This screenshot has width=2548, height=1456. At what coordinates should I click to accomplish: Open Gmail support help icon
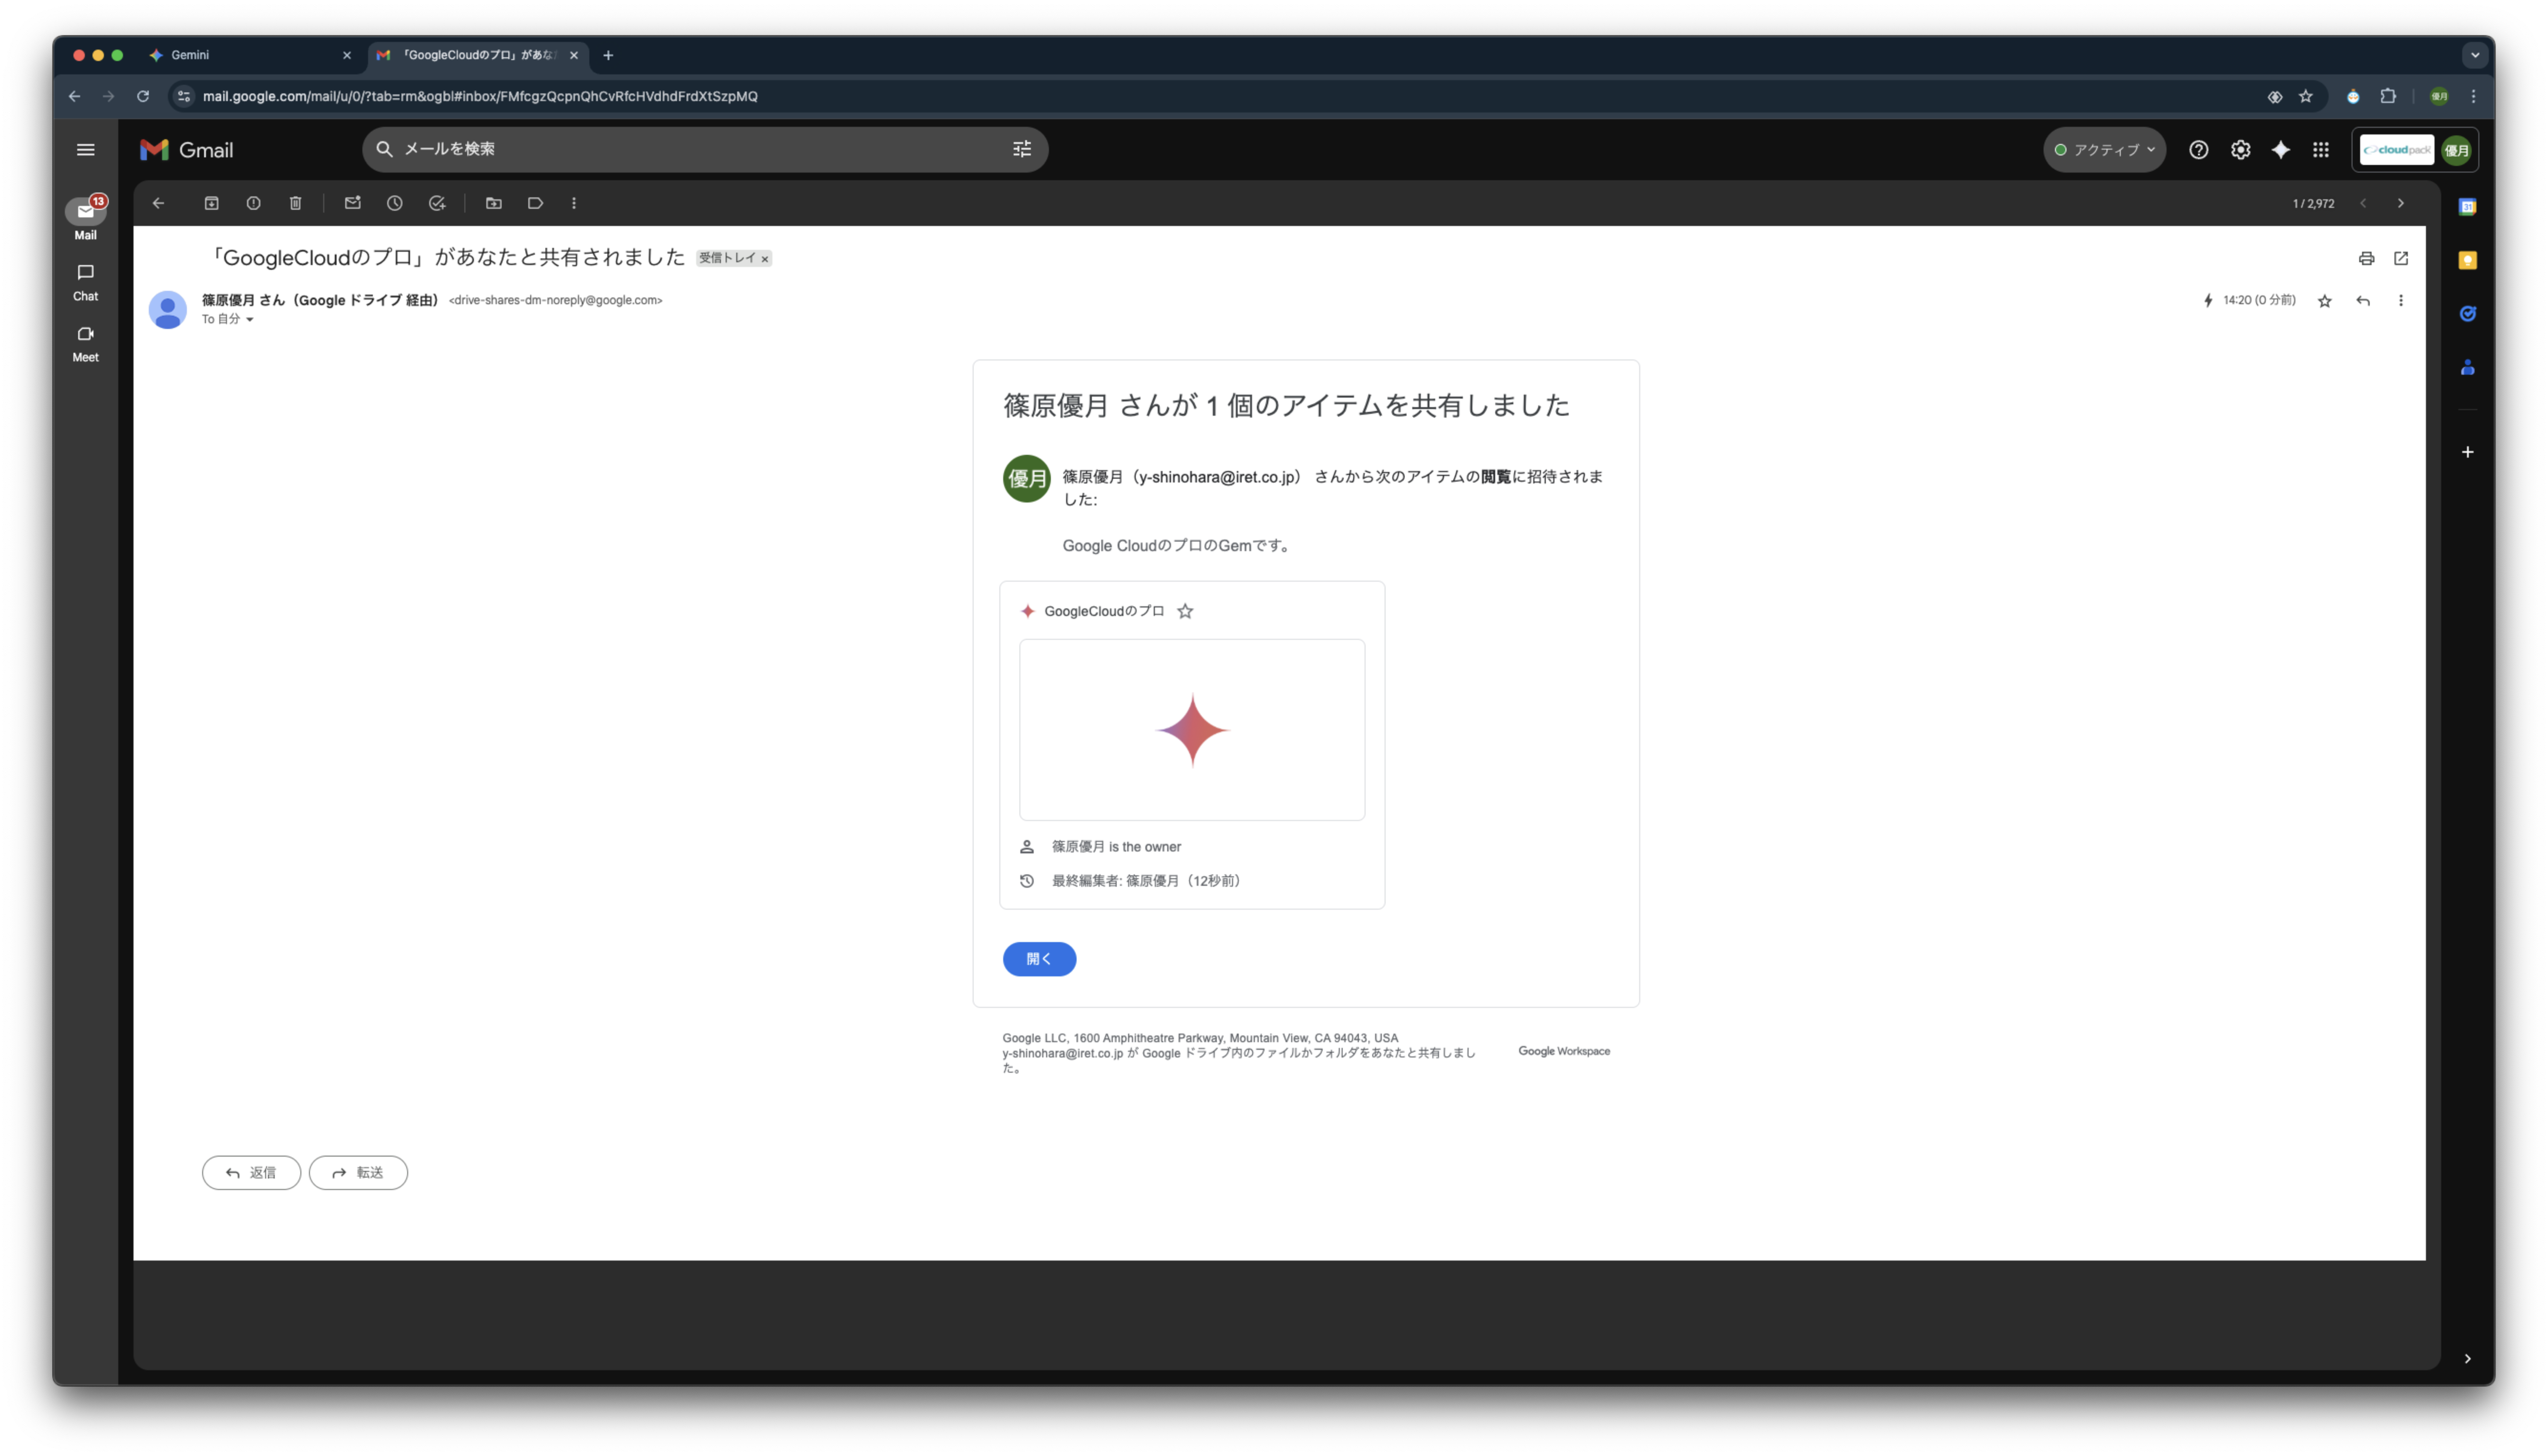2198,150
